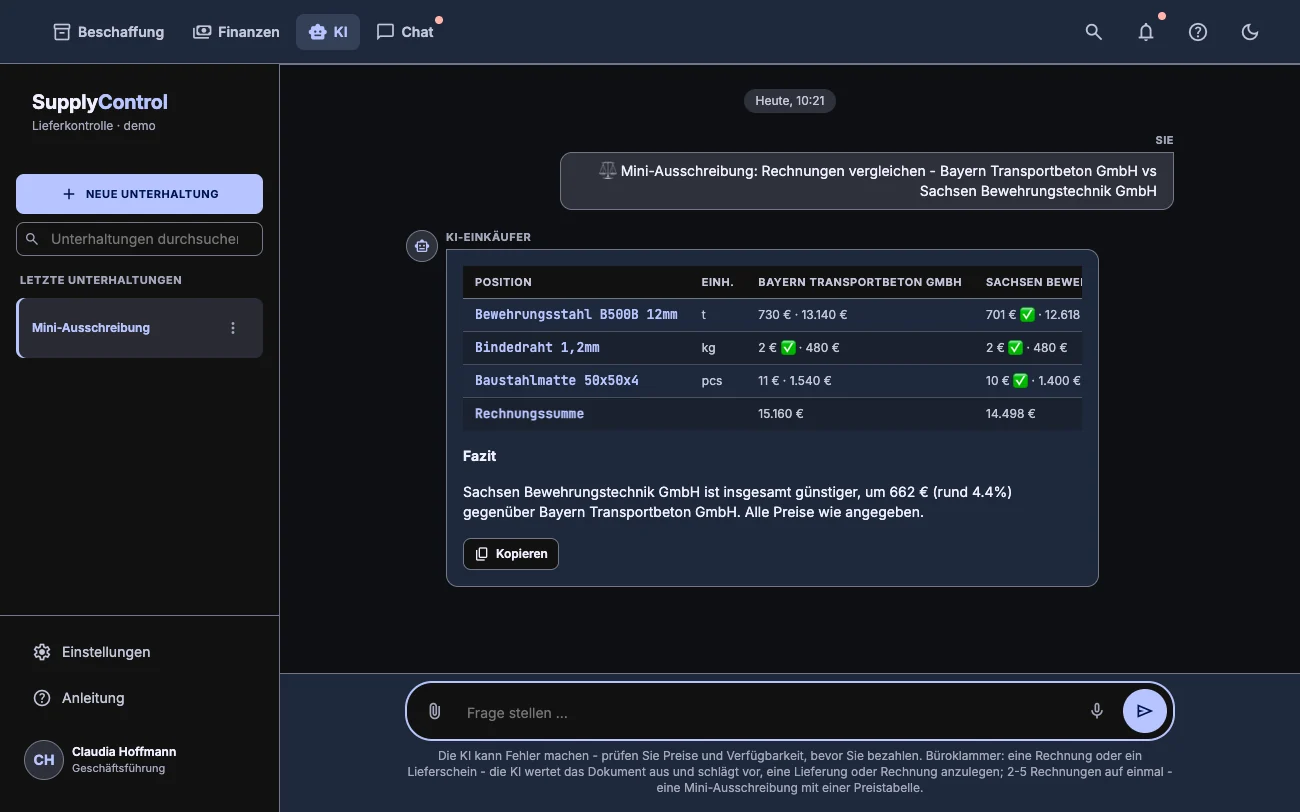Send the message with arrow button
This screenshot has height=812, width=1300.
1145,712
